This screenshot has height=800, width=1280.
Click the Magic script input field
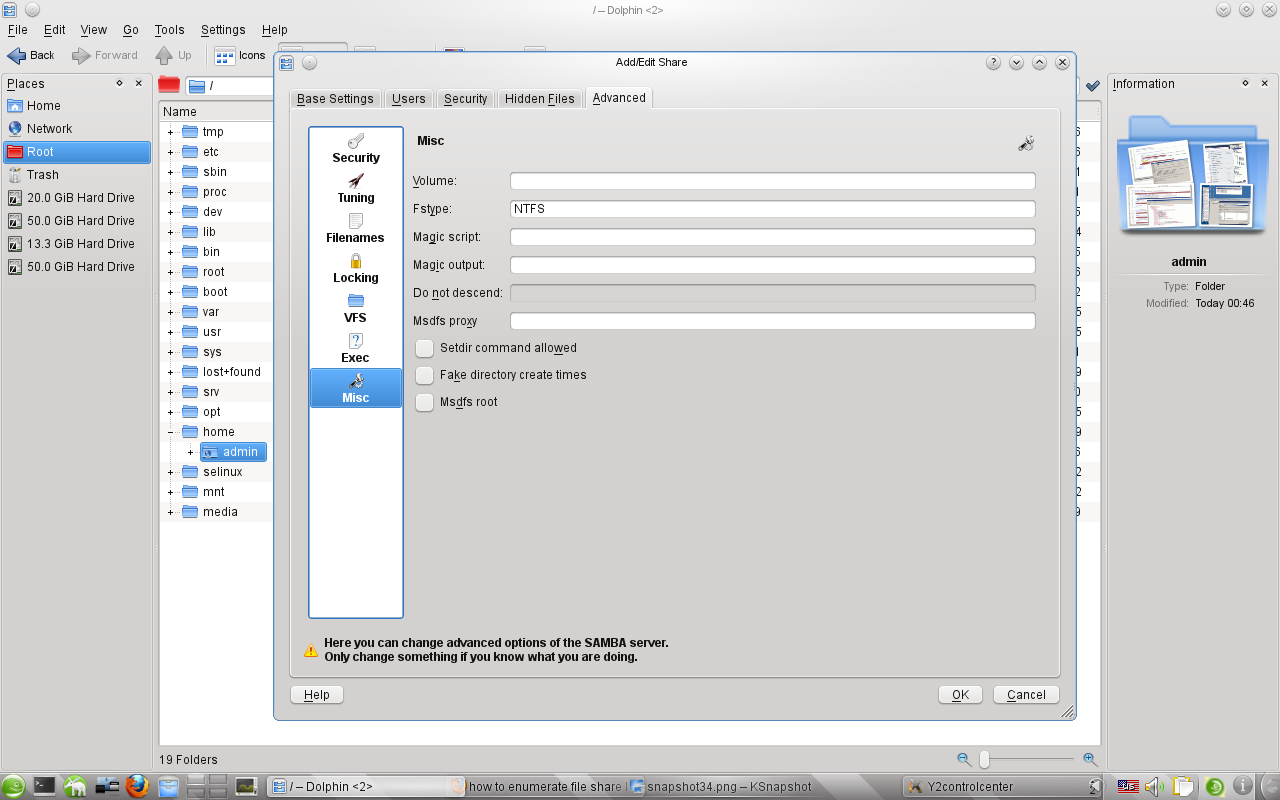click(x=773, y=237)
